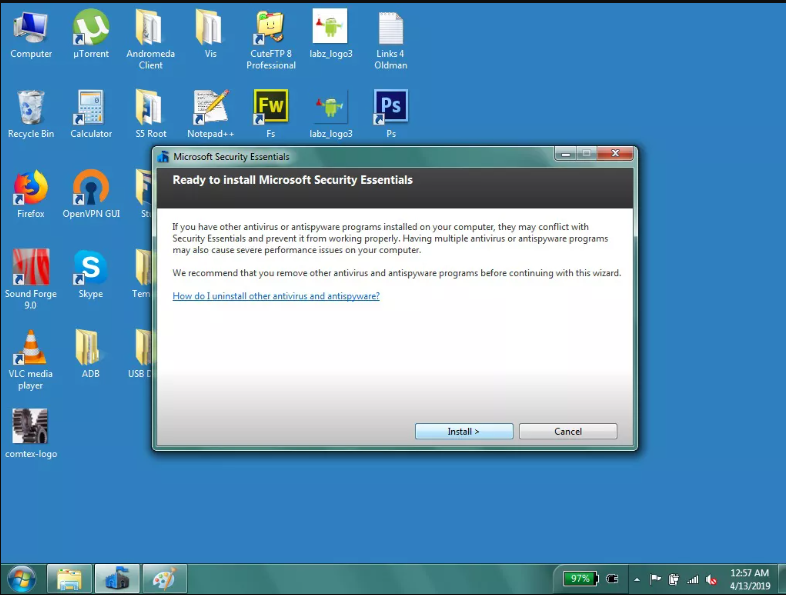This screenshot has width=786, height=595.
Task: Select the Sound Forge 9.0 shortcut
Action: coord(31,280)
